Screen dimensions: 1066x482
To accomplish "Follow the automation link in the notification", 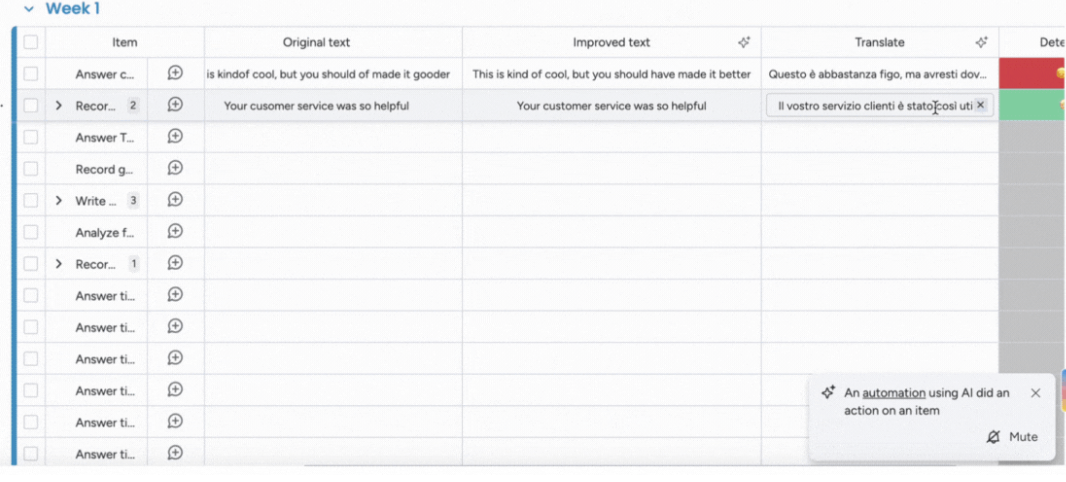I will coord(893,392).
